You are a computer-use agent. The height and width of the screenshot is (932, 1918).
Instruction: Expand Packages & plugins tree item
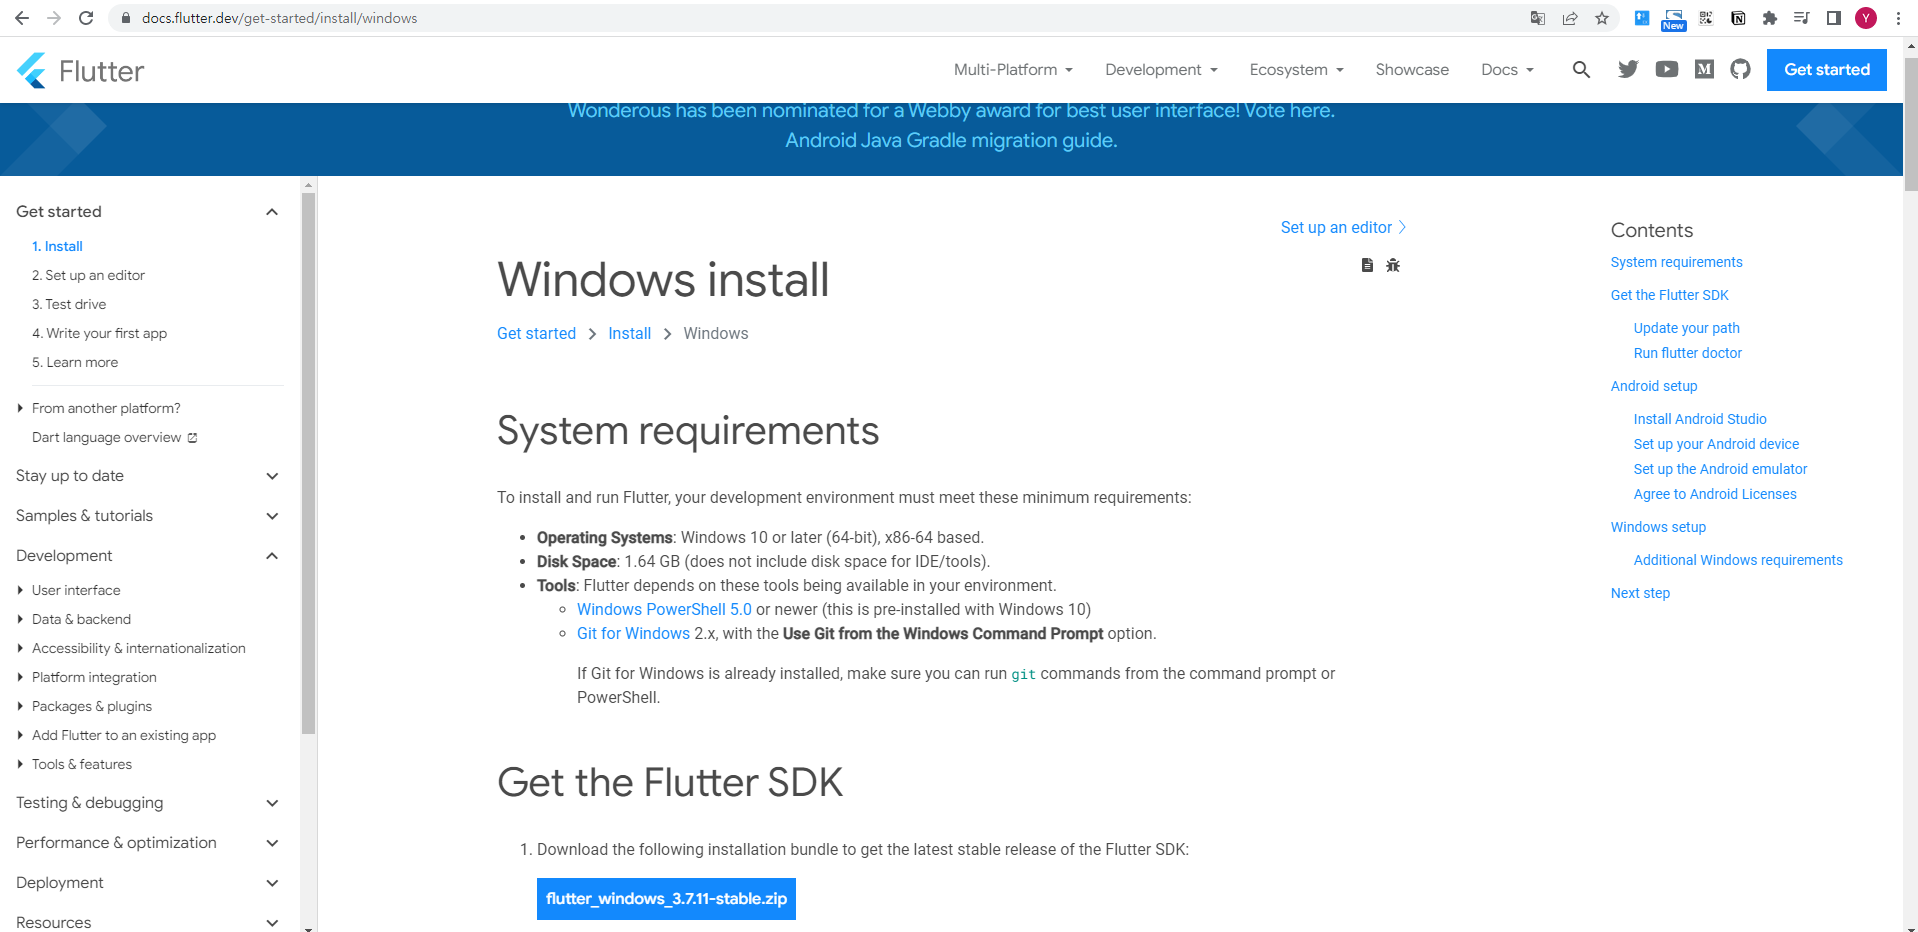[x=84, y=706]
